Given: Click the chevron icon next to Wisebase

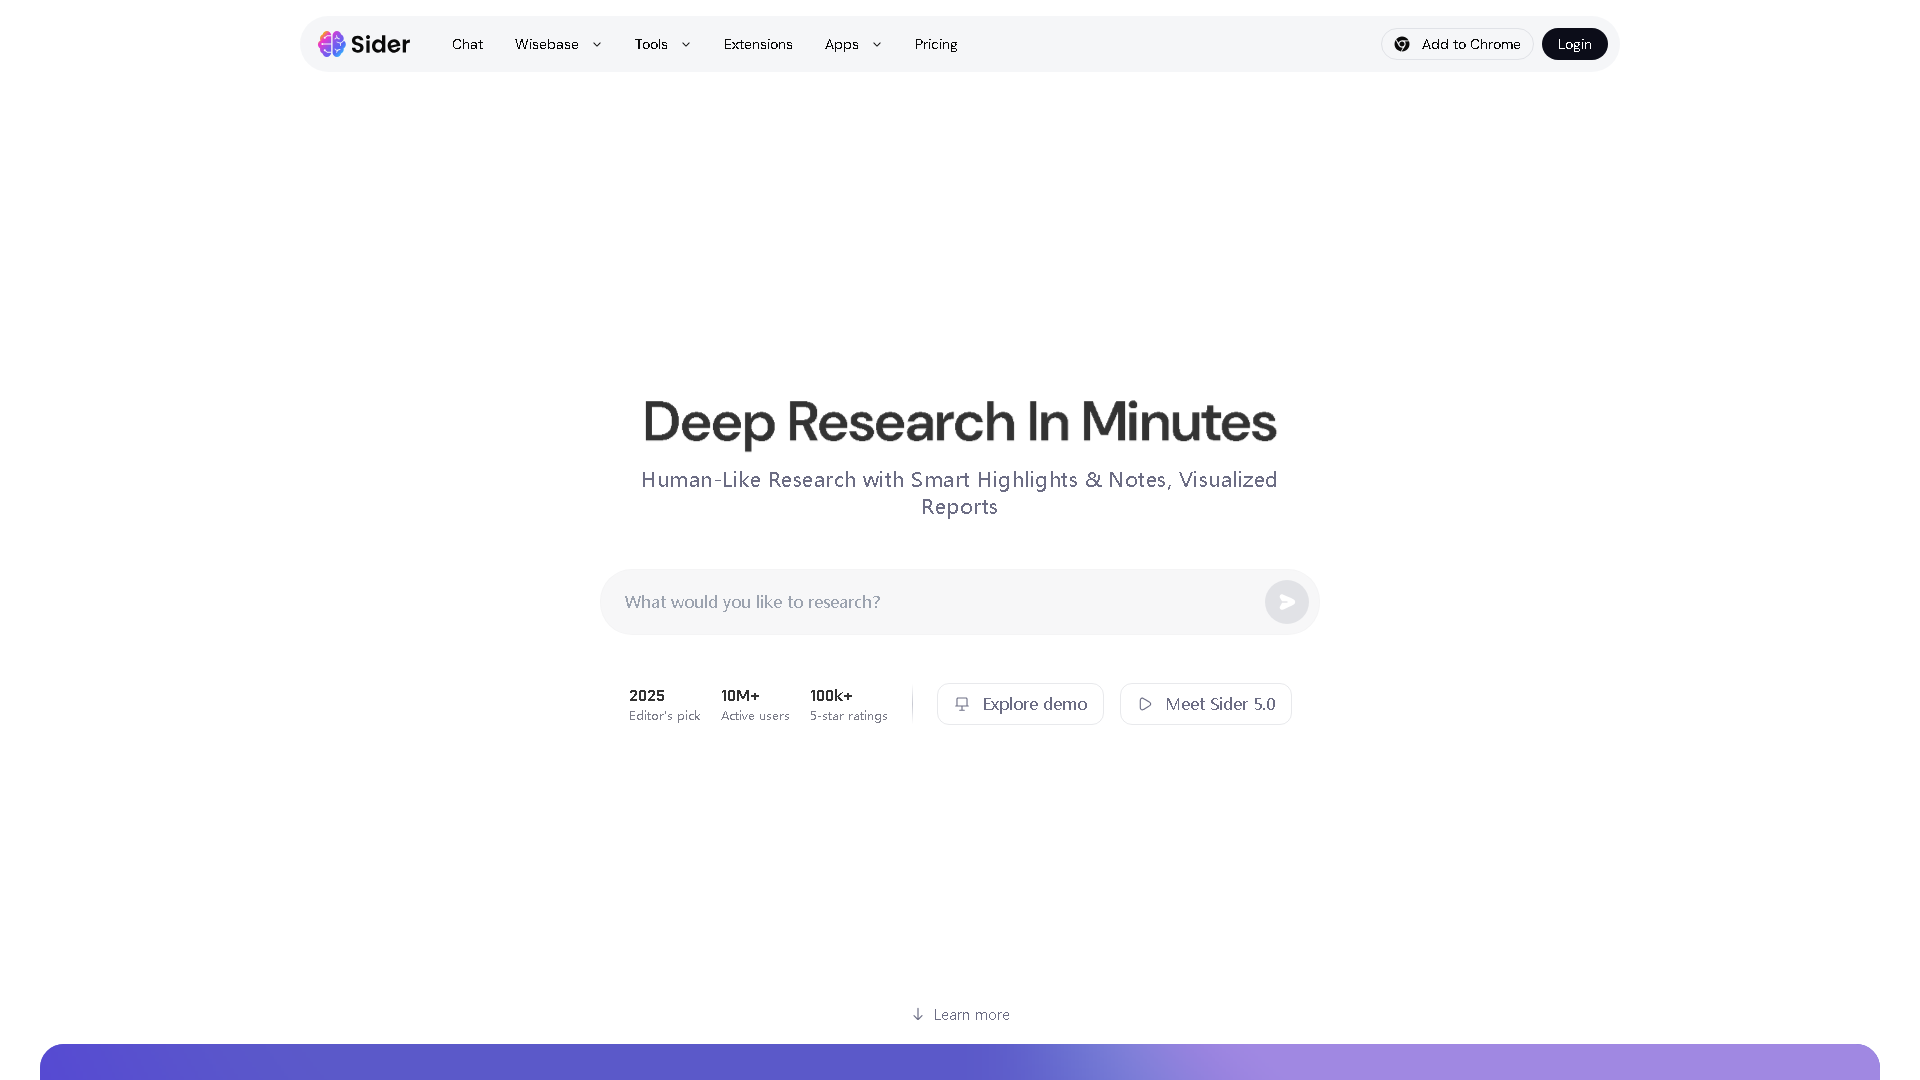Looking at the screenshot, I should [x=597, y=44].
